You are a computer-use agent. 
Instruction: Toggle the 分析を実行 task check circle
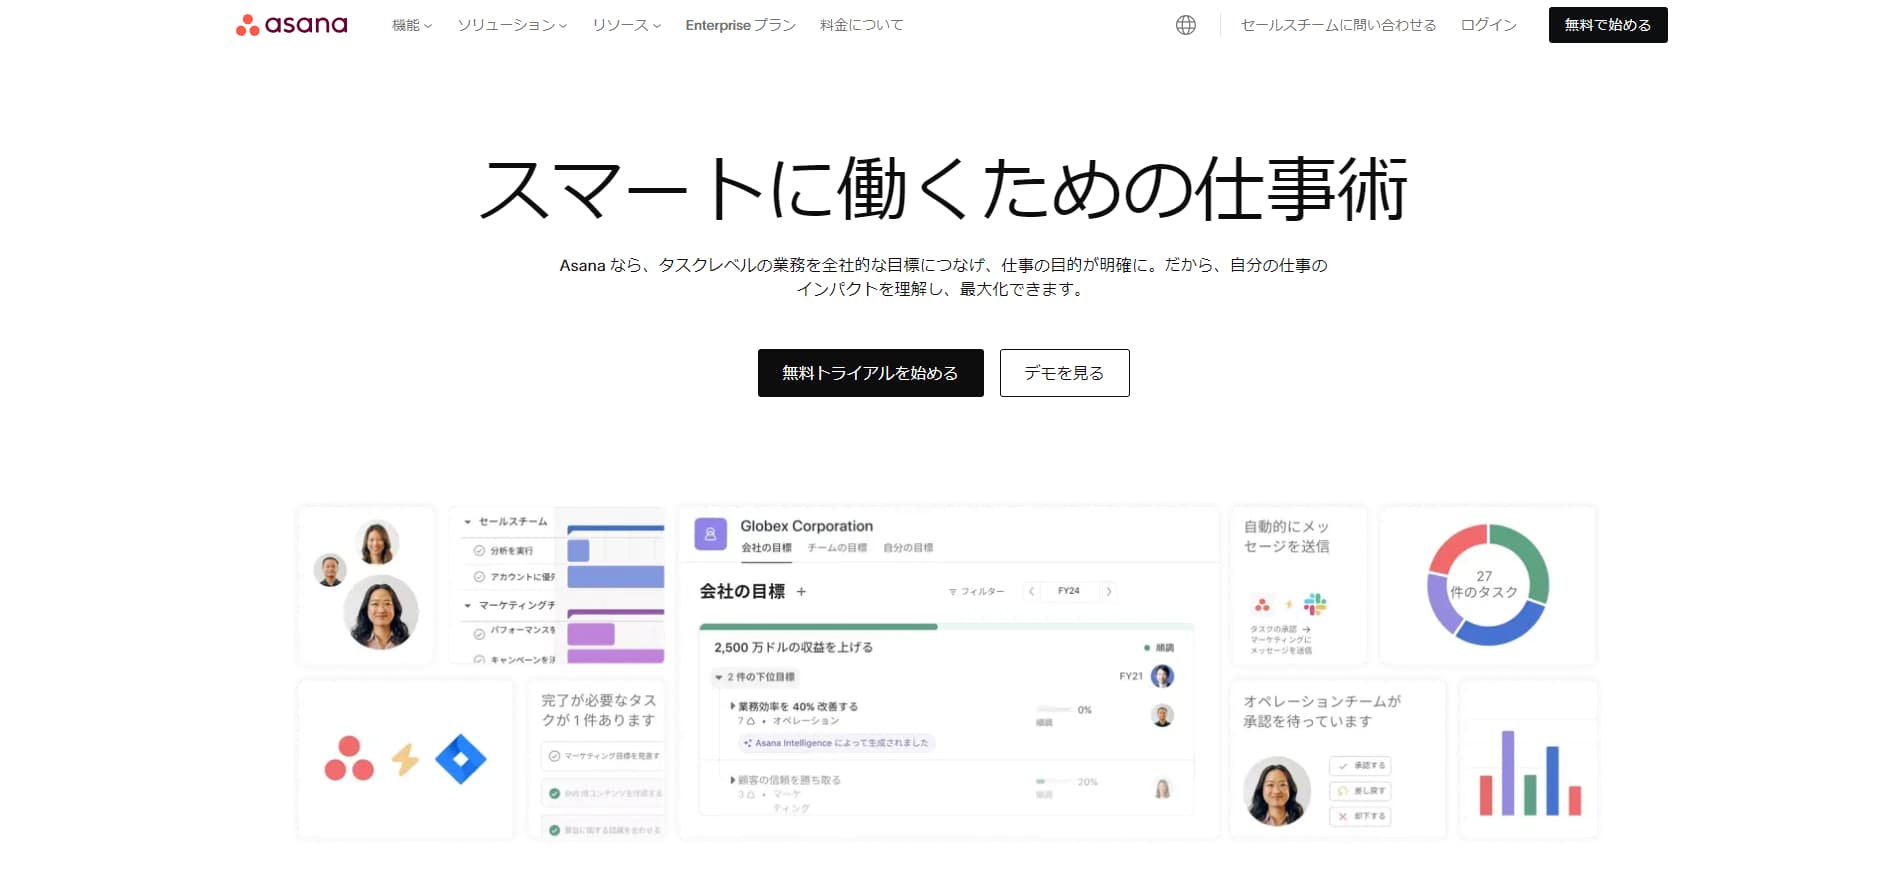coord(479,551)
